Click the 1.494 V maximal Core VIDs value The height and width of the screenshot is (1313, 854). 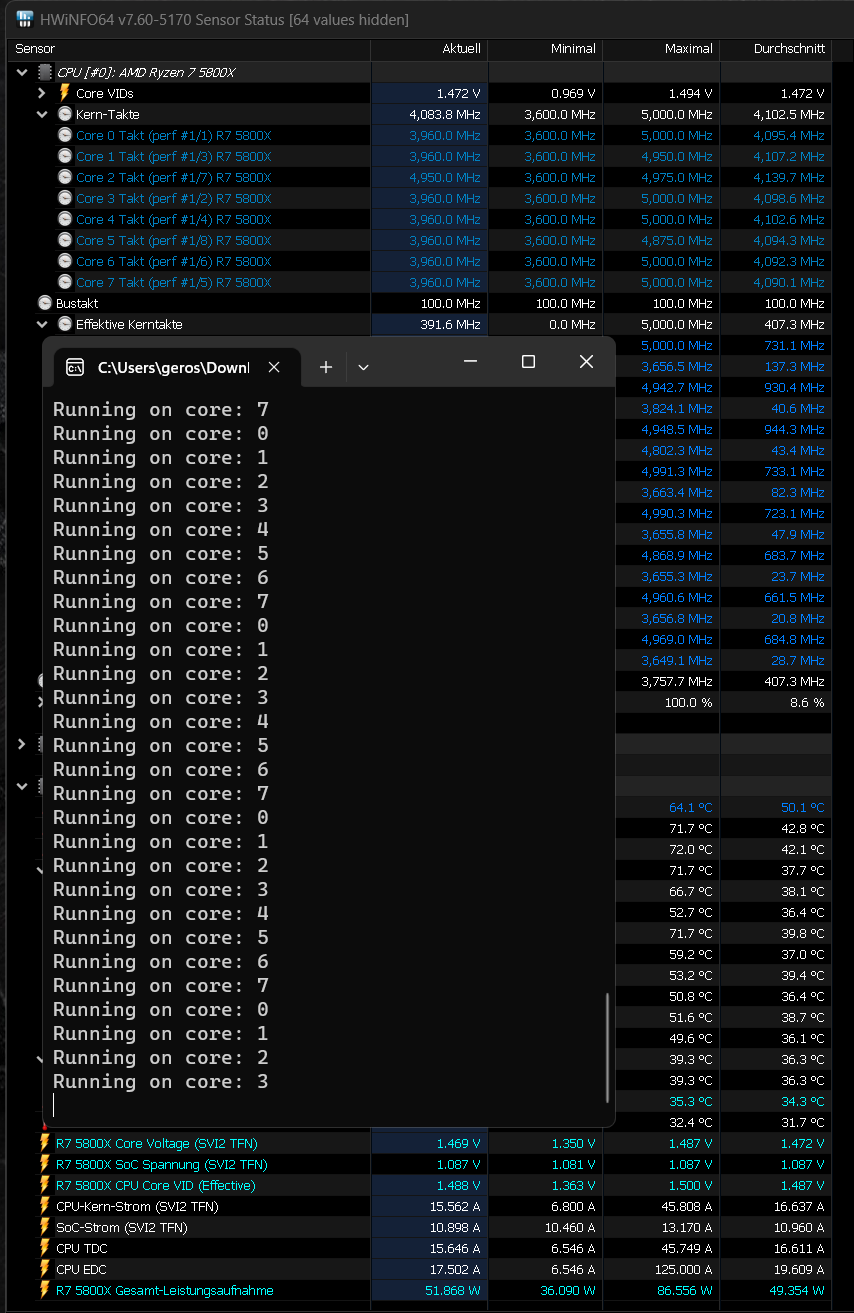pyautogui.click(x=689, y=93)
